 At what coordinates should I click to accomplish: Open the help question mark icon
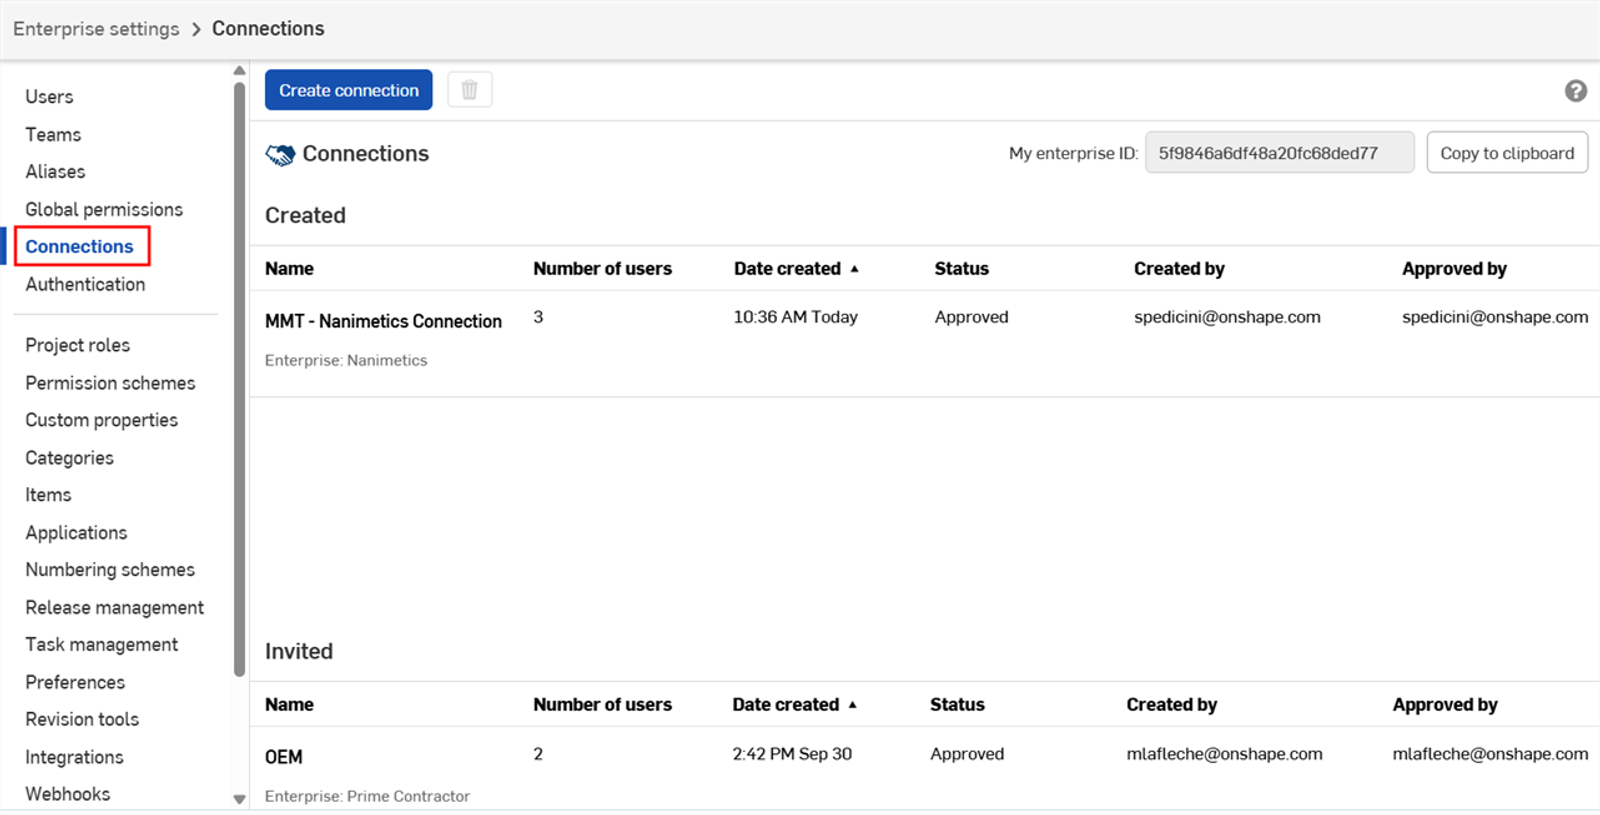1575,91
